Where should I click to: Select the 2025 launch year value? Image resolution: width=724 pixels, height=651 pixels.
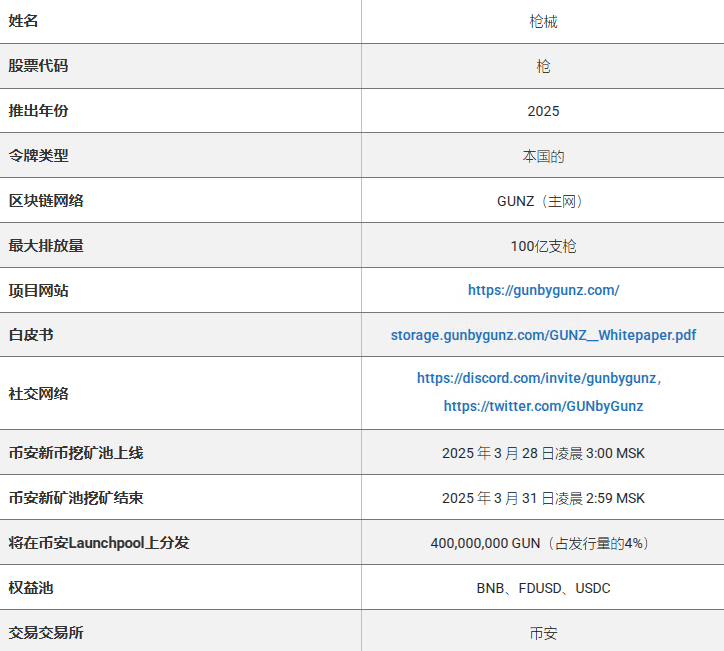(543, 111)
